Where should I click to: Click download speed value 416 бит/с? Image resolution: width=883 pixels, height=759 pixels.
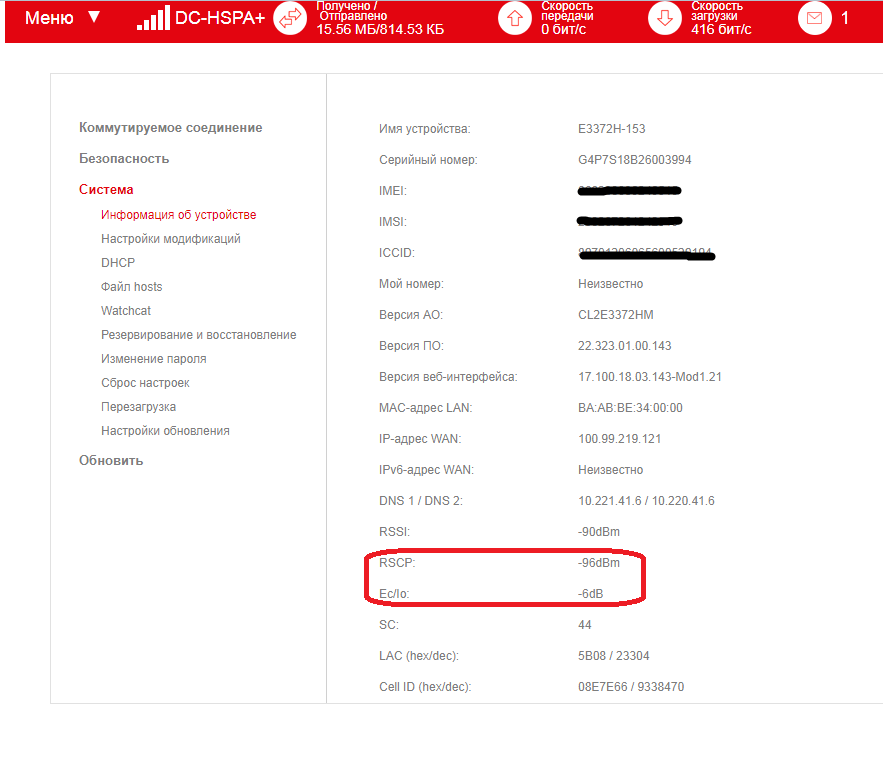pos(721,29)
